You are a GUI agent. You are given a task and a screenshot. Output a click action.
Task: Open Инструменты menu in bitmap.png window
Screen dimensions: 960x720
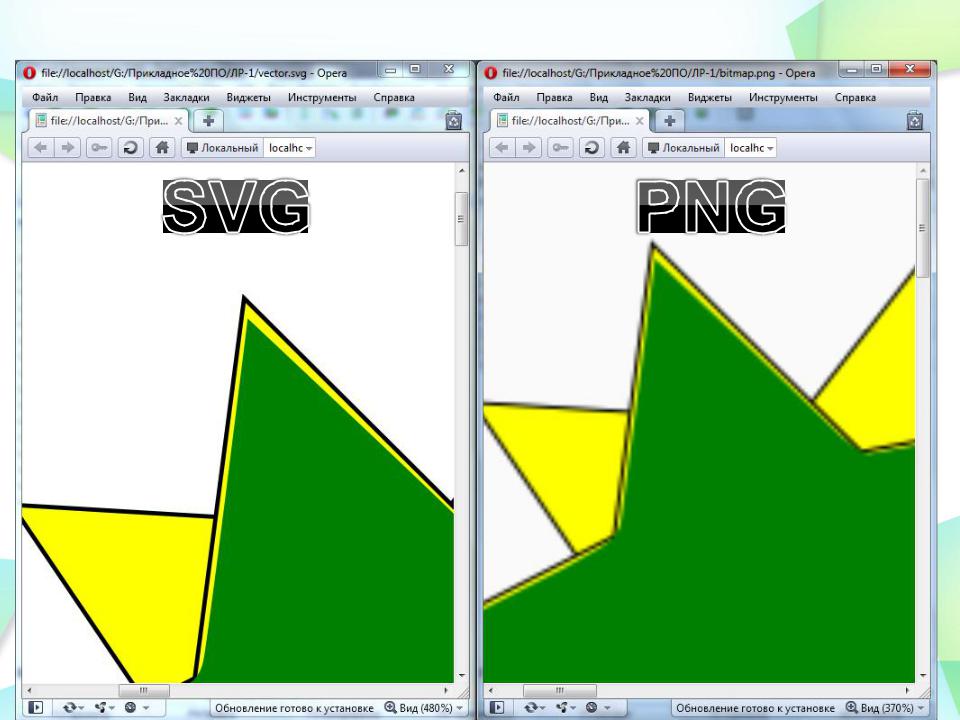tap(783, 97)
